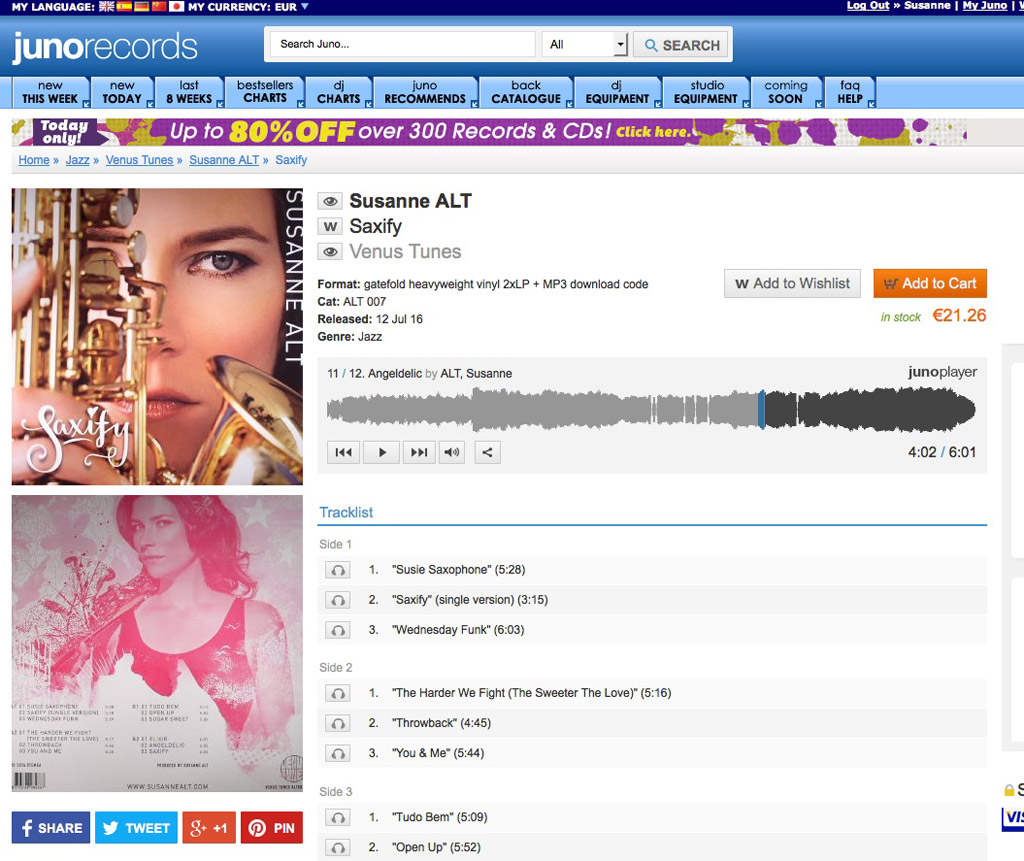Open the Jazz breadcrumb link
1024x861 pixels.
(78, 160)
